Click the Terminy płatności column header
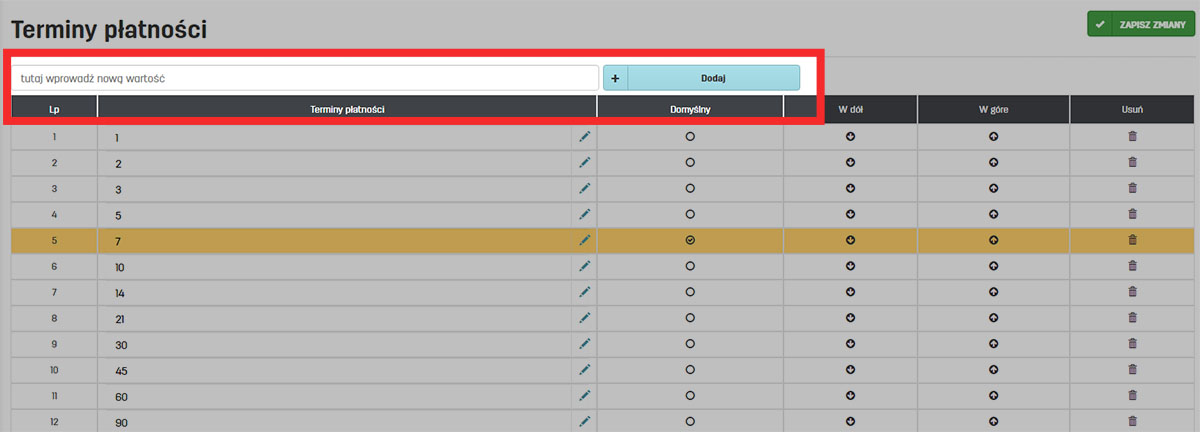 pyautogui.click(x=347, y=109)
